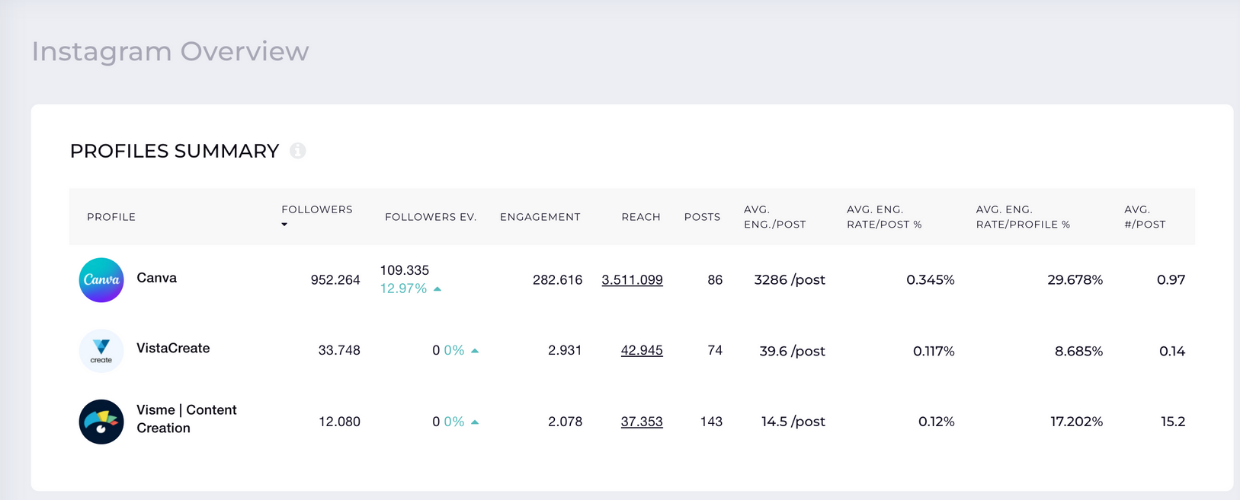Image resolution: width=1240 pixels, height=500 pixels.
Task: Click the Posts column header
Action: click(702, 217)
